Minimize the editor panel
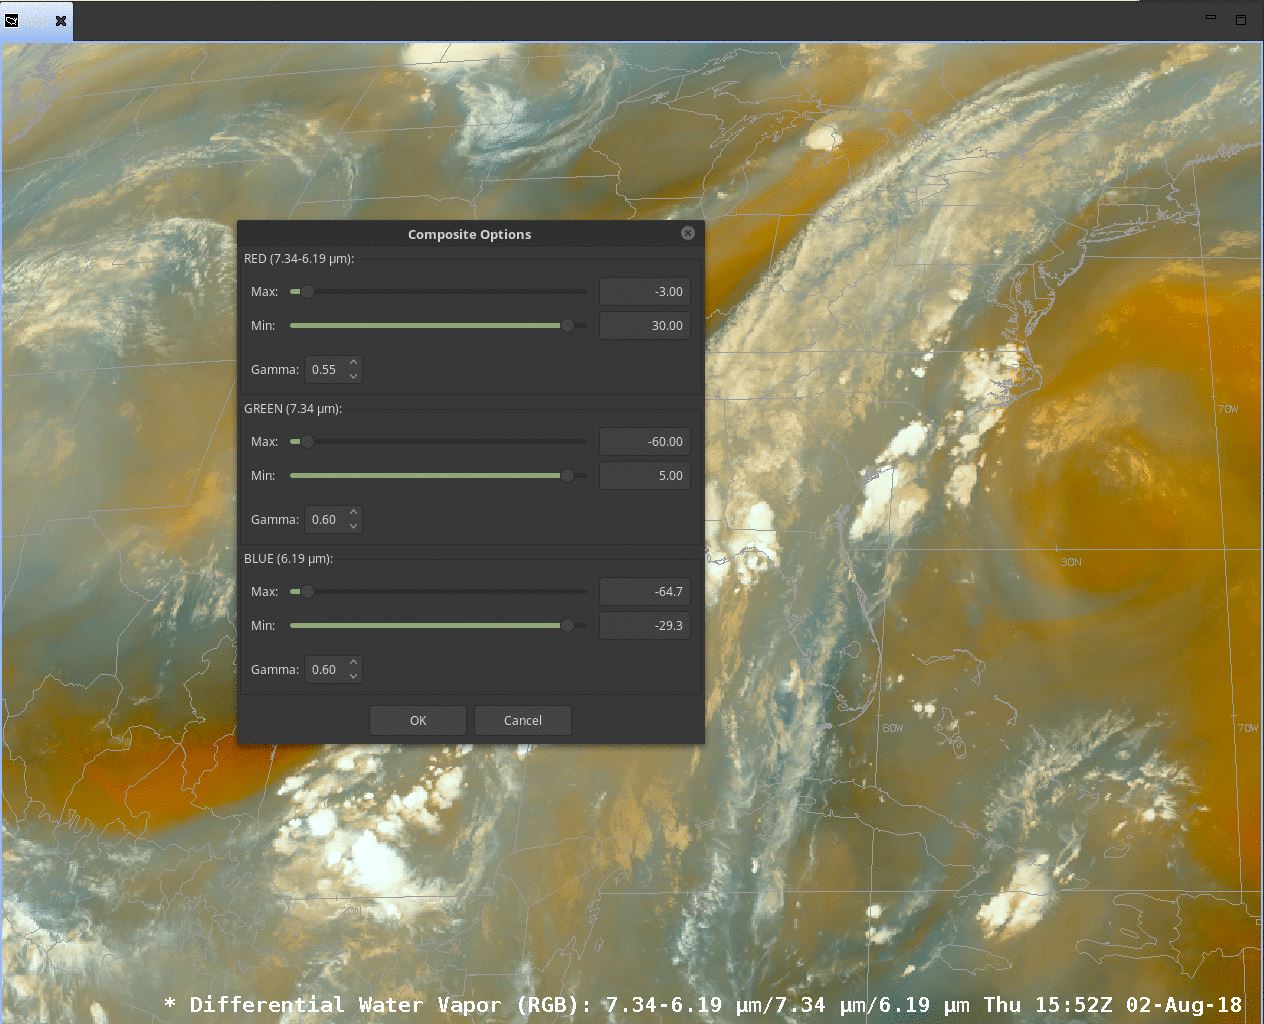Image resolution: width=1264 pixels, height=1024 pixels. coord(1210,18)
